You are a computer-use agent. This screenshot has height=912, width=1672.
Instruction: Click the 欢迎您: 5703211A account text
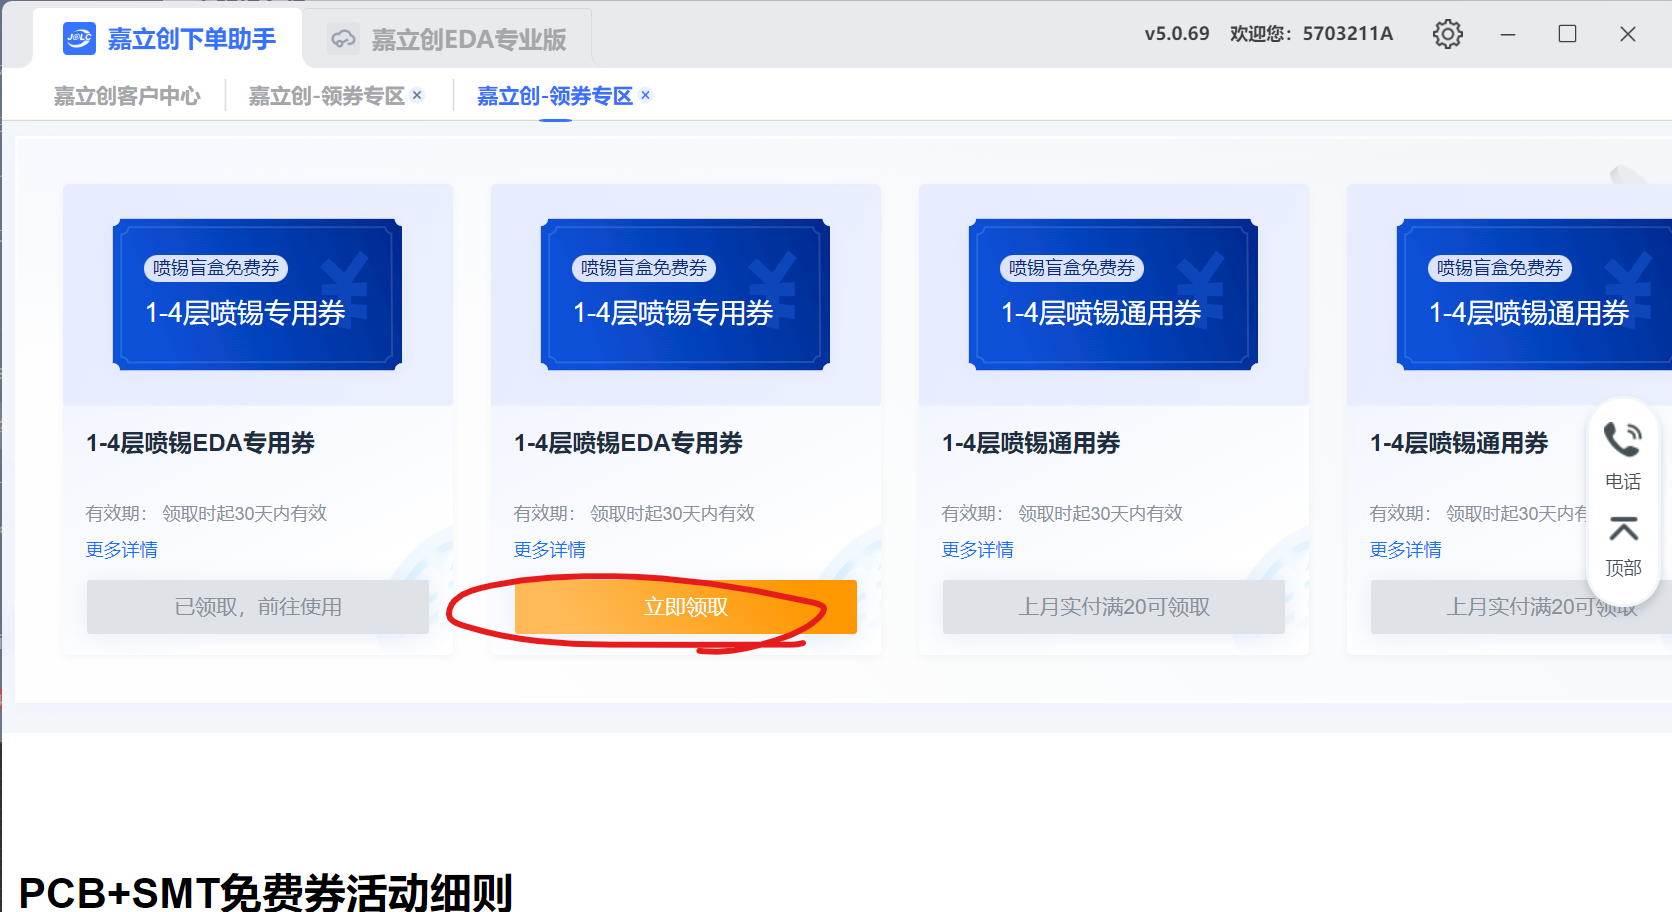(x=1311, y=34)
